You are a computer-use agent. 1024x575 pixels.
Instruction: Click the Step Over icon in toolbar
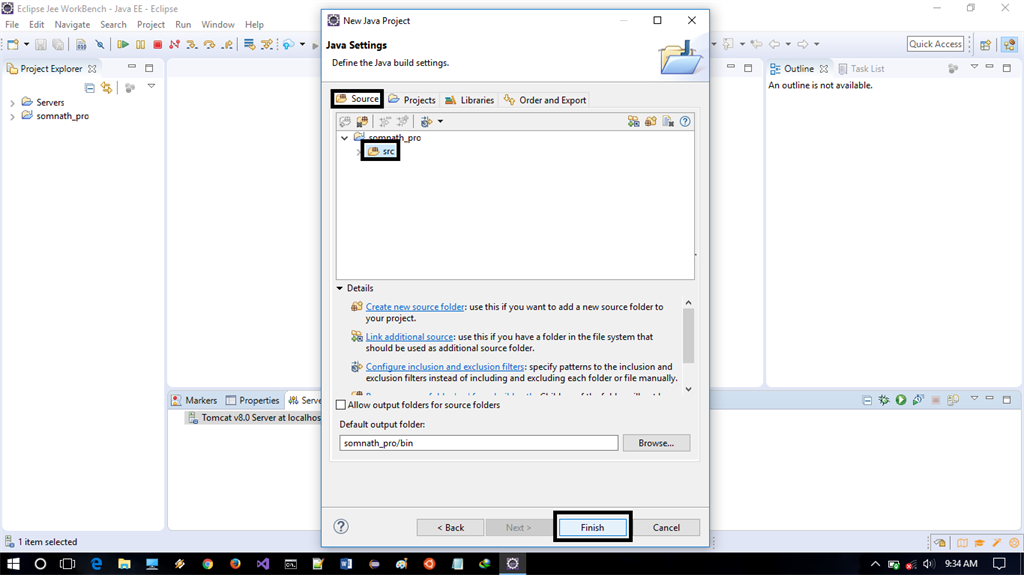tap(210, 44)
